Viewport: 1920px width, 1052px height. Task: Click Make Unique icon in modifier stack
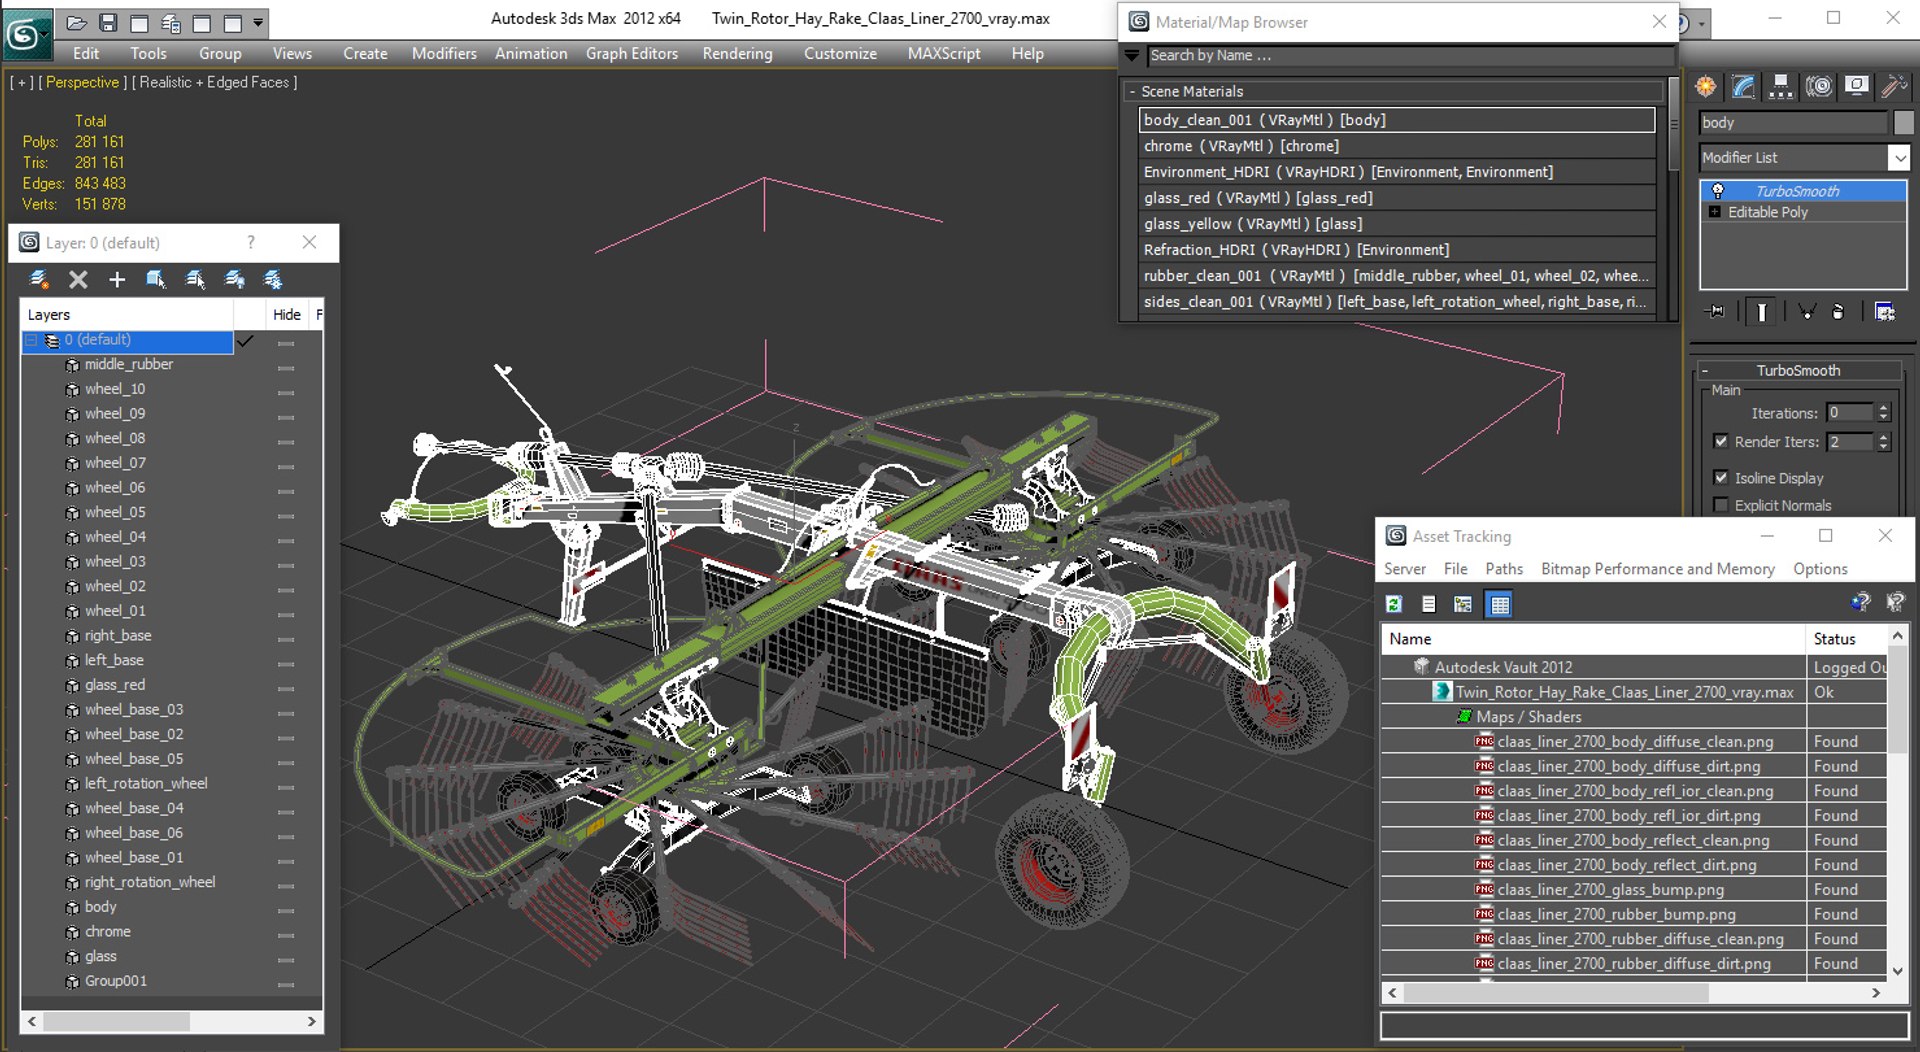(1806, 312)
